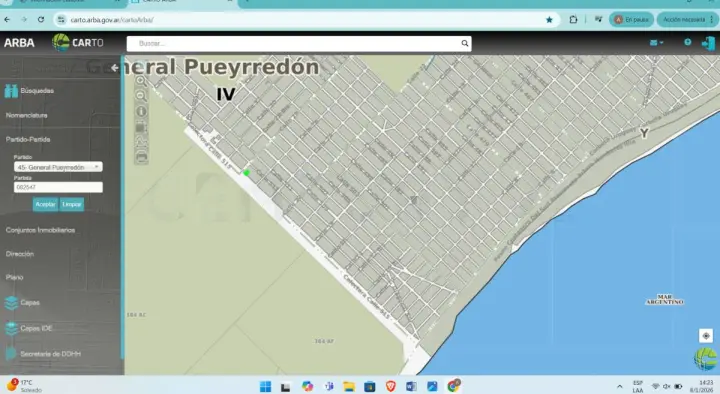
Task: Expand the Capas IDE section
Action: (x=36, y=328)
